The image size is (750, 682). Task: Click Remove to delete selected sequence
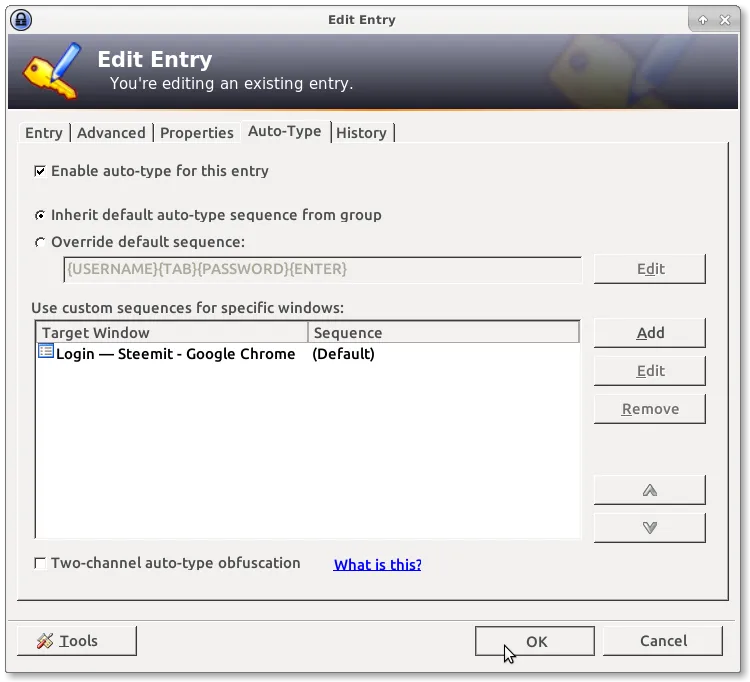[649, 409]
